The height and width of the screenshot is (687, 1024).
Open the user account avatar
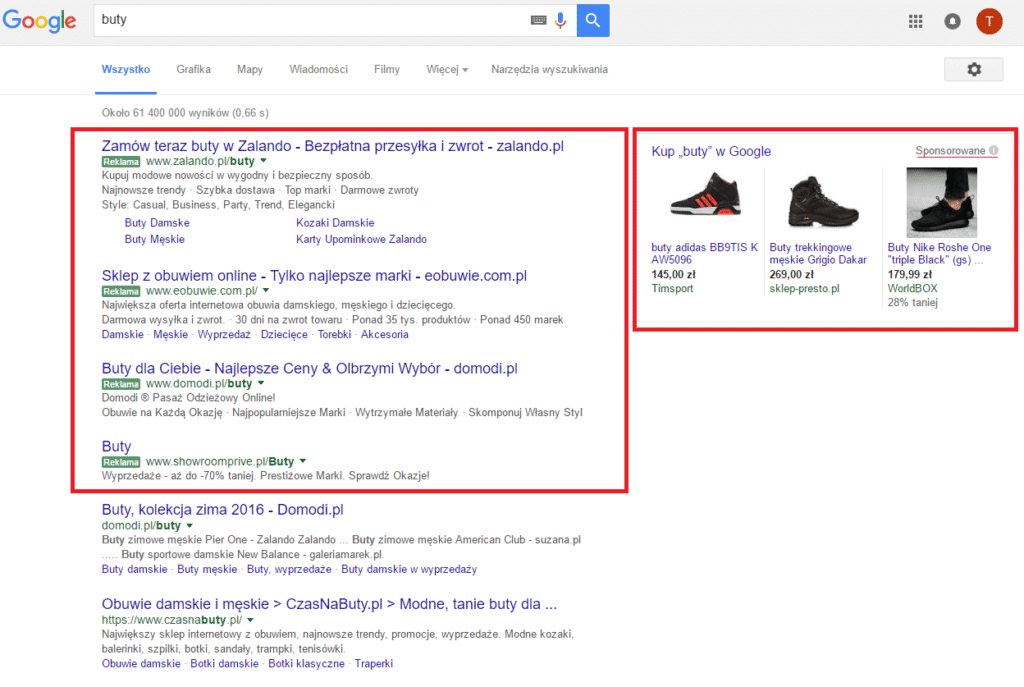[x=989, y=21]
